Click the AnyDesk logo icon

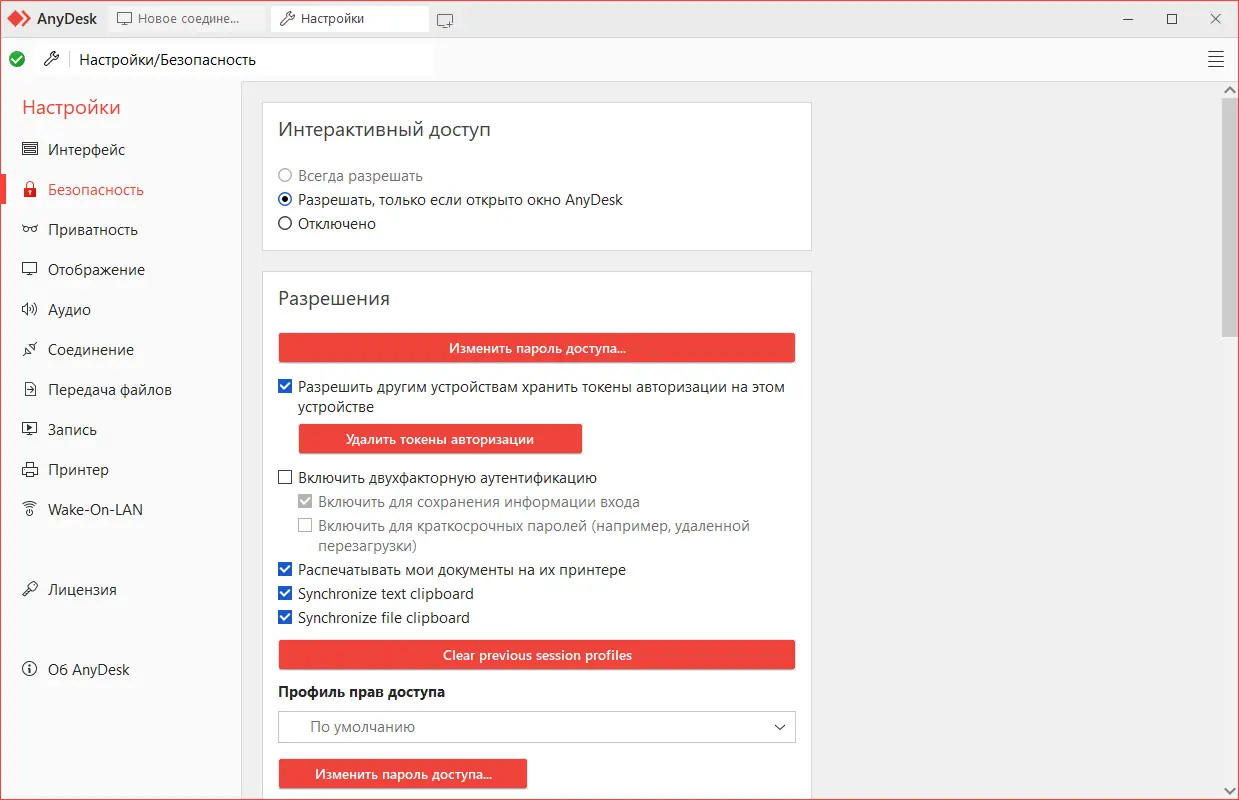tap(20, 19)
